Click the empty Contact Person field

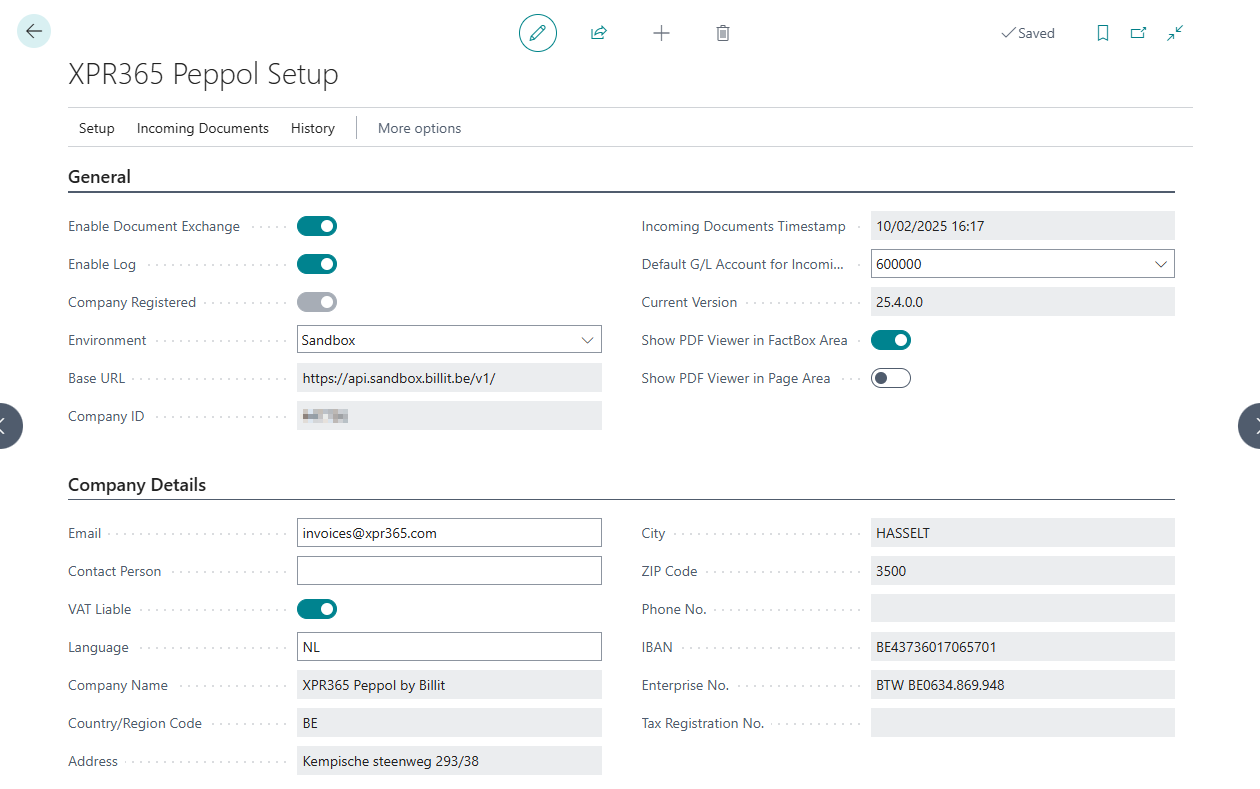(x=449, y=571)
